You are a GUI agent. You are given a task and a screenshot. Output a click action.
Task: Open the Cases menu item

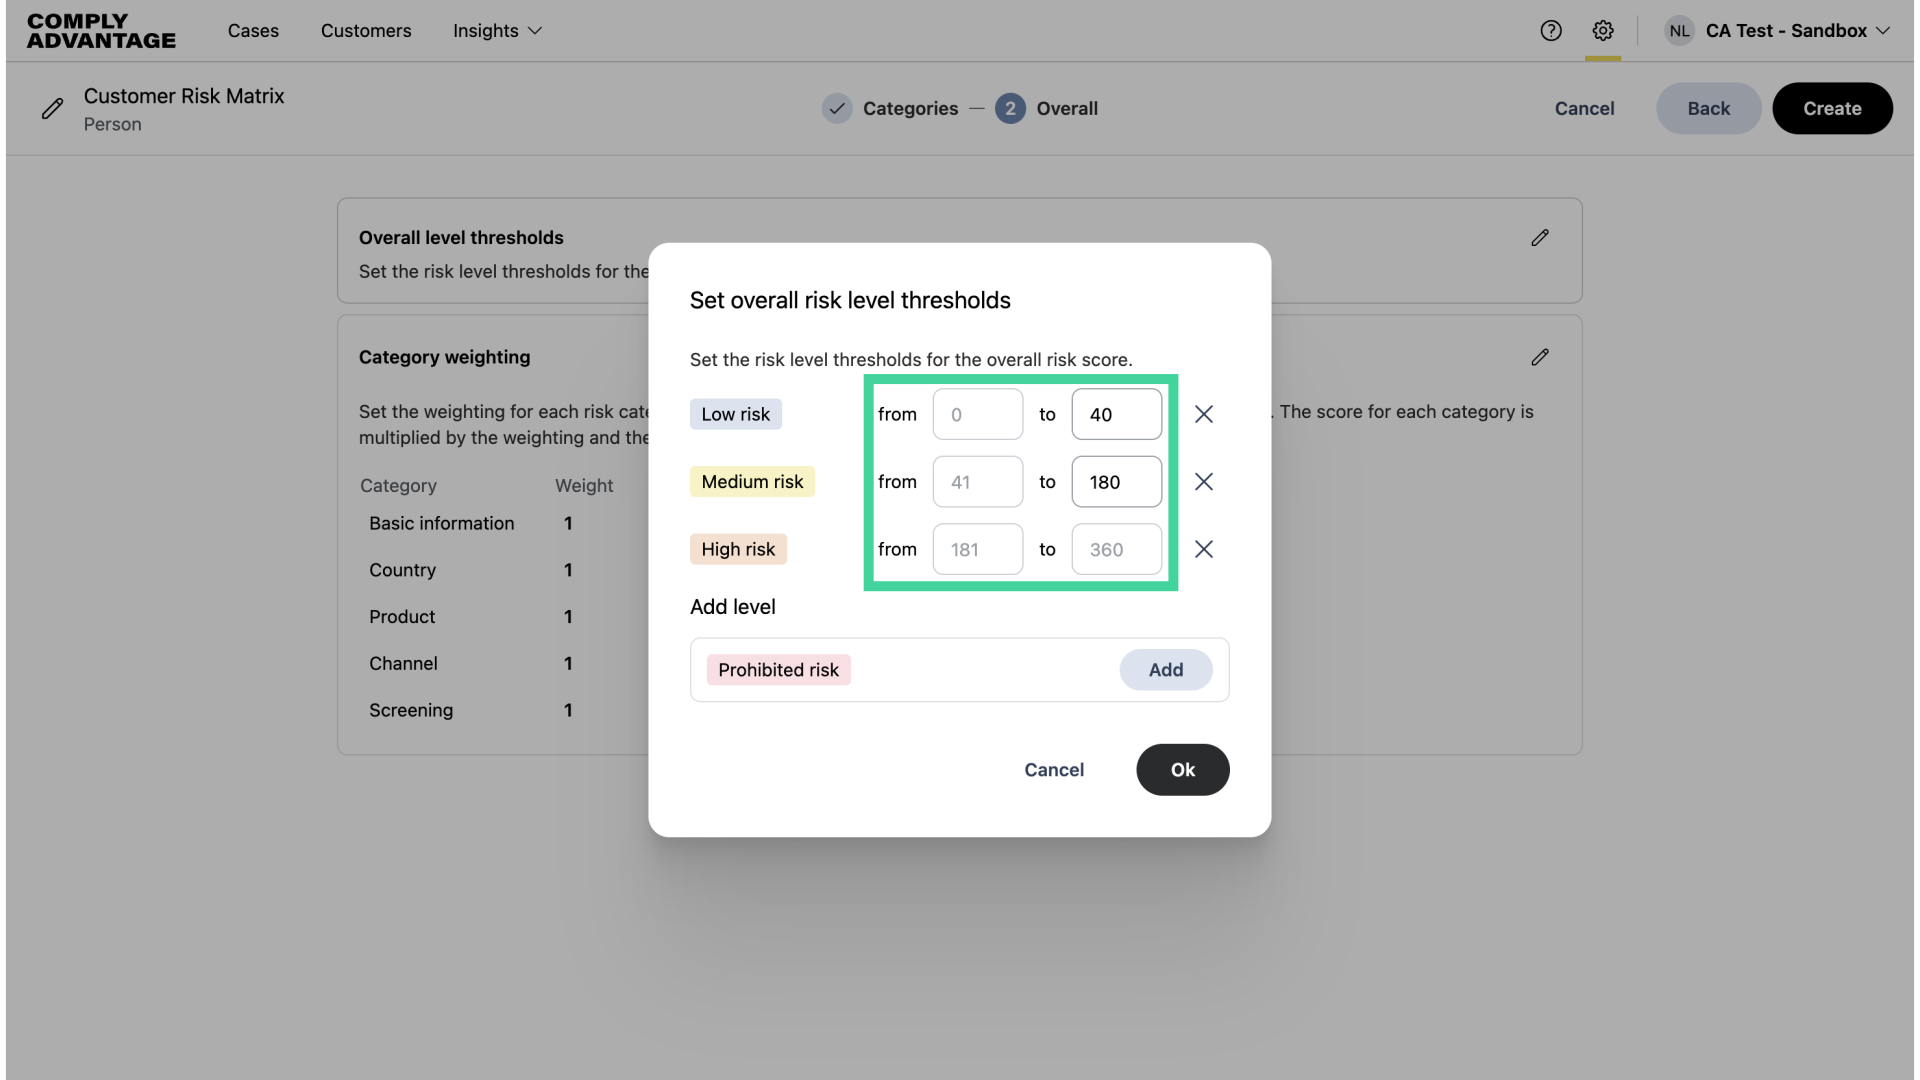pyautogui.click(x=253, y=31)
